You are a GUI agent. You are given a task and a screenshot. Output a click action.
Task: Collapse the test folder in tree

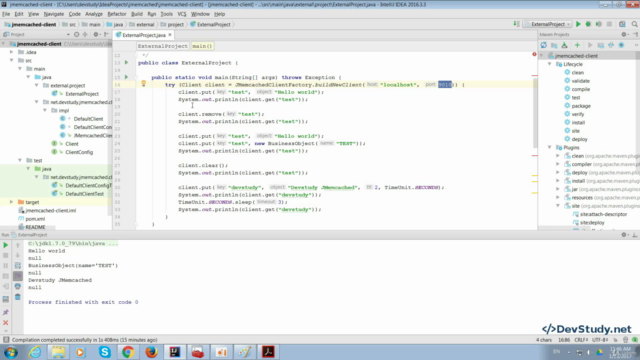(20, 160)
